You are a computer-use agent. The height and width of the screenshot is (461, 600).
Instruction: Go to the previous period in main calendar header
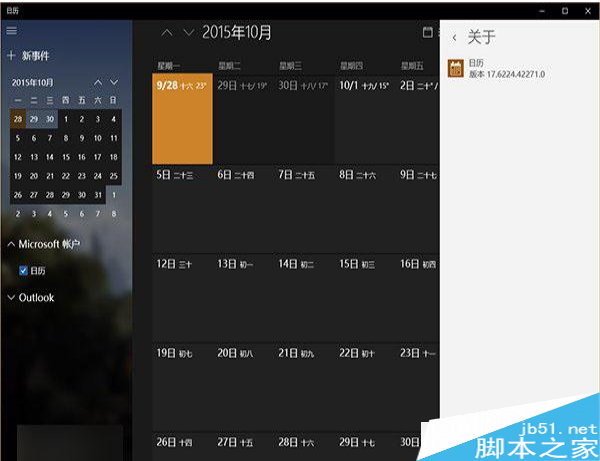point(167,33)
